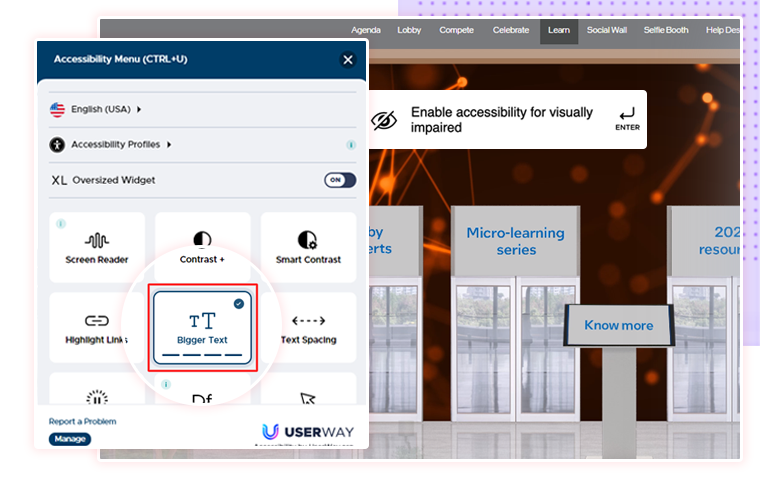Expand the Accessibility Profiles section
The image size is (760, 490).
click(121, 145)
